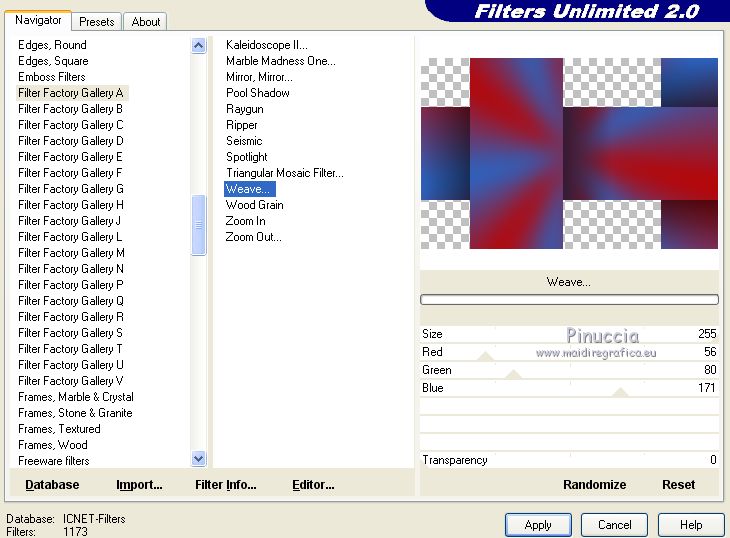Select Filter Factory Gallery H category
This screenshot has height=538, width=730.
click(x=71, y=205)
